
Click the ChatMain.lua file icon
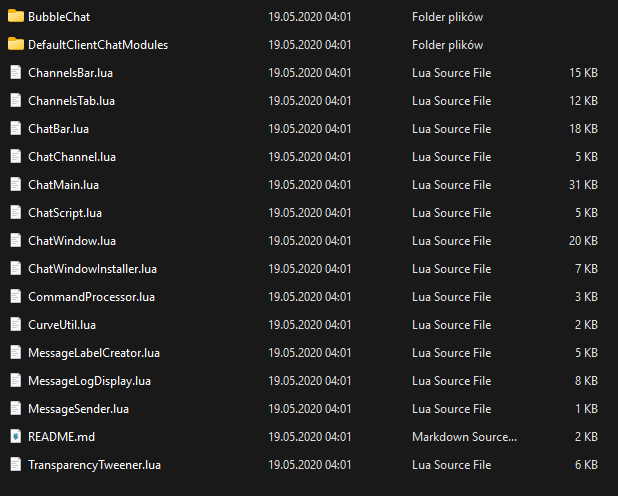click(15, 185)
